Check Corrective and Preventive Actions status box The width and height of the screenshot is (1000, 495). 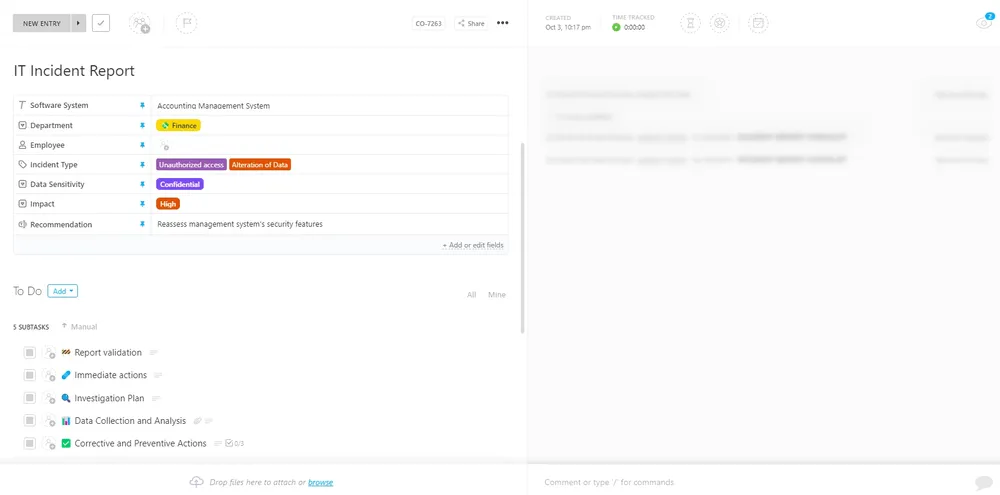29,443
